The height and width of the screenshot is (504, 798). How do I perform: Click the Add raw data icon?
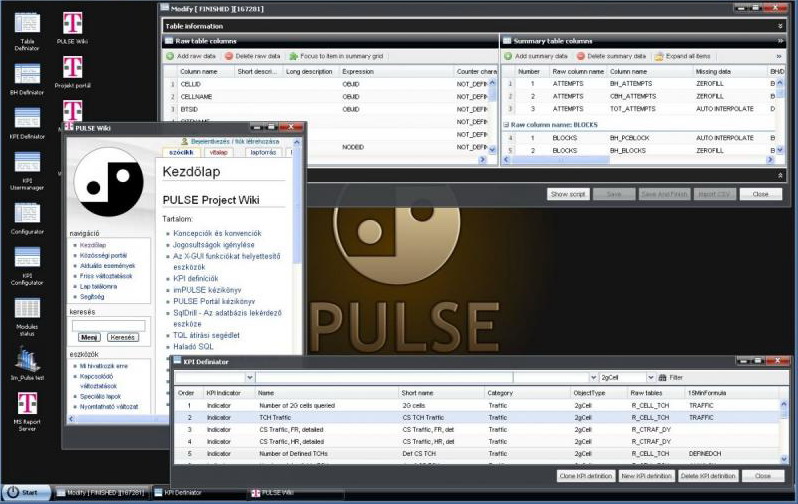point(170,56)
